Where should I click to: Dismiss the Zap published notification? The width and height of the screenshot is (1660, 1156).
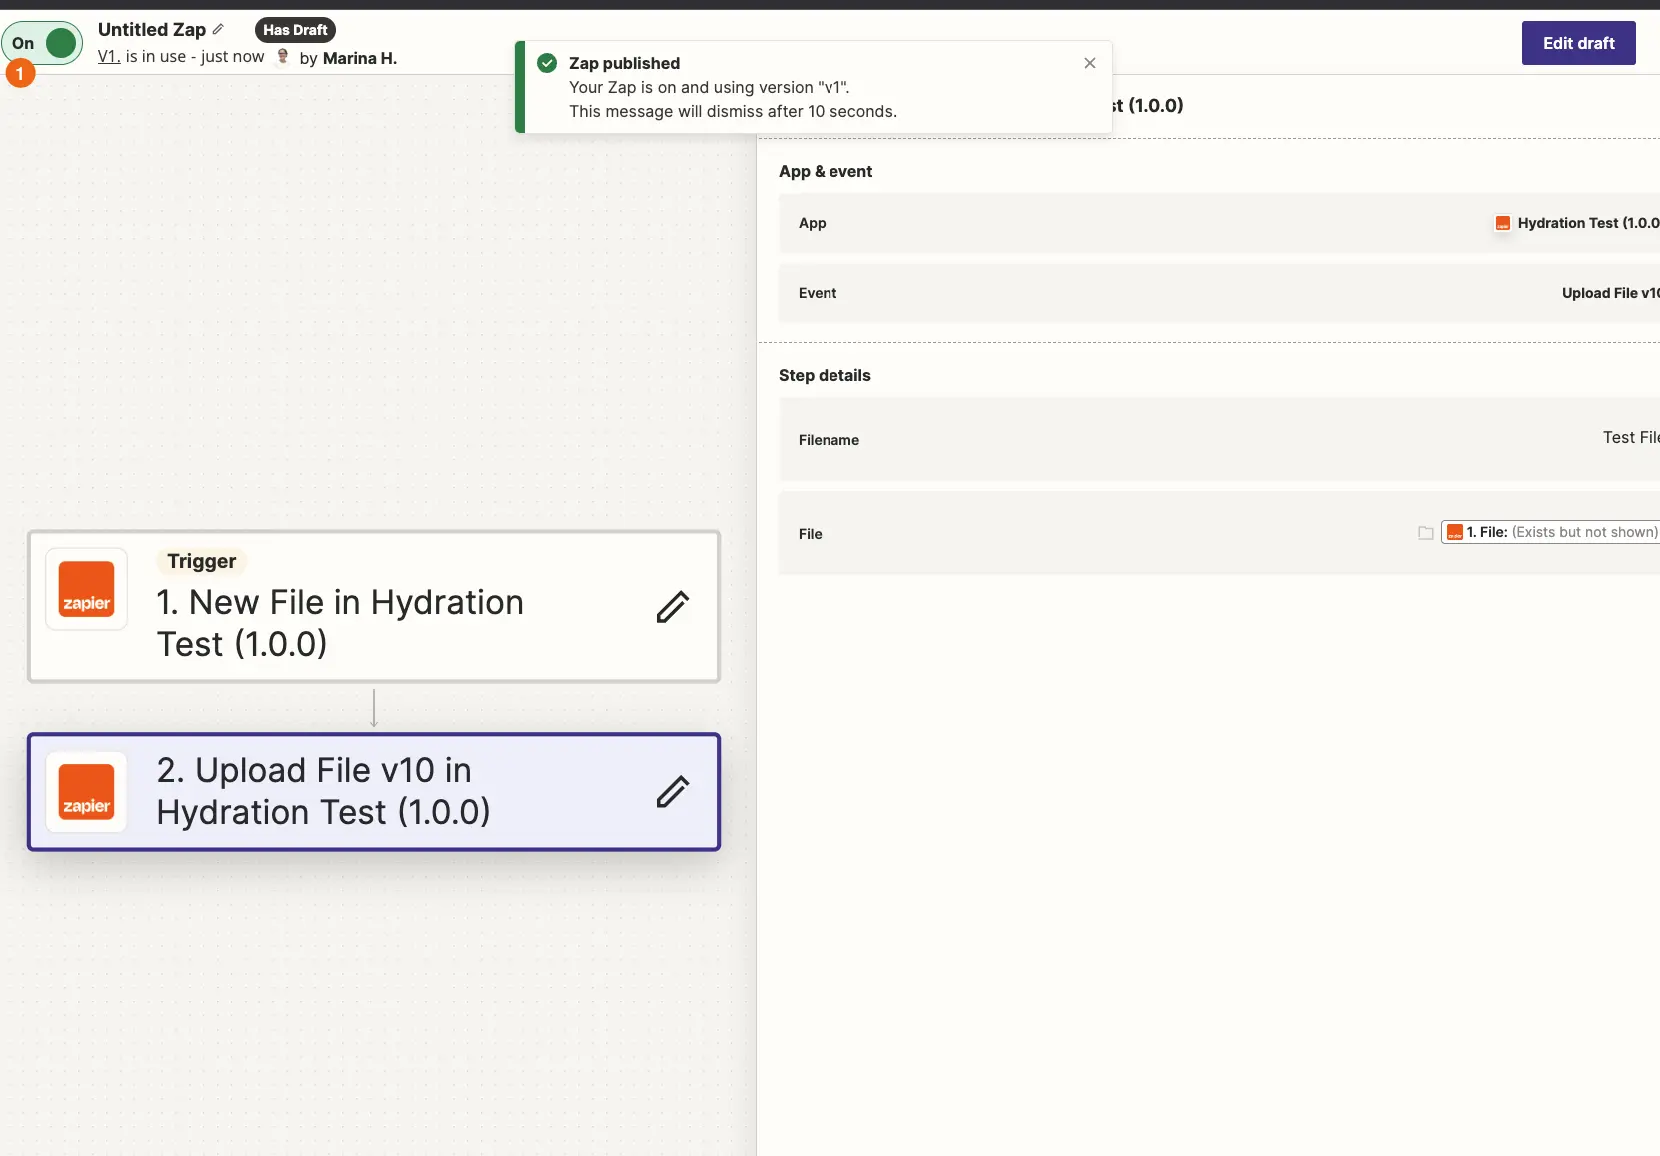[1090, 63]
